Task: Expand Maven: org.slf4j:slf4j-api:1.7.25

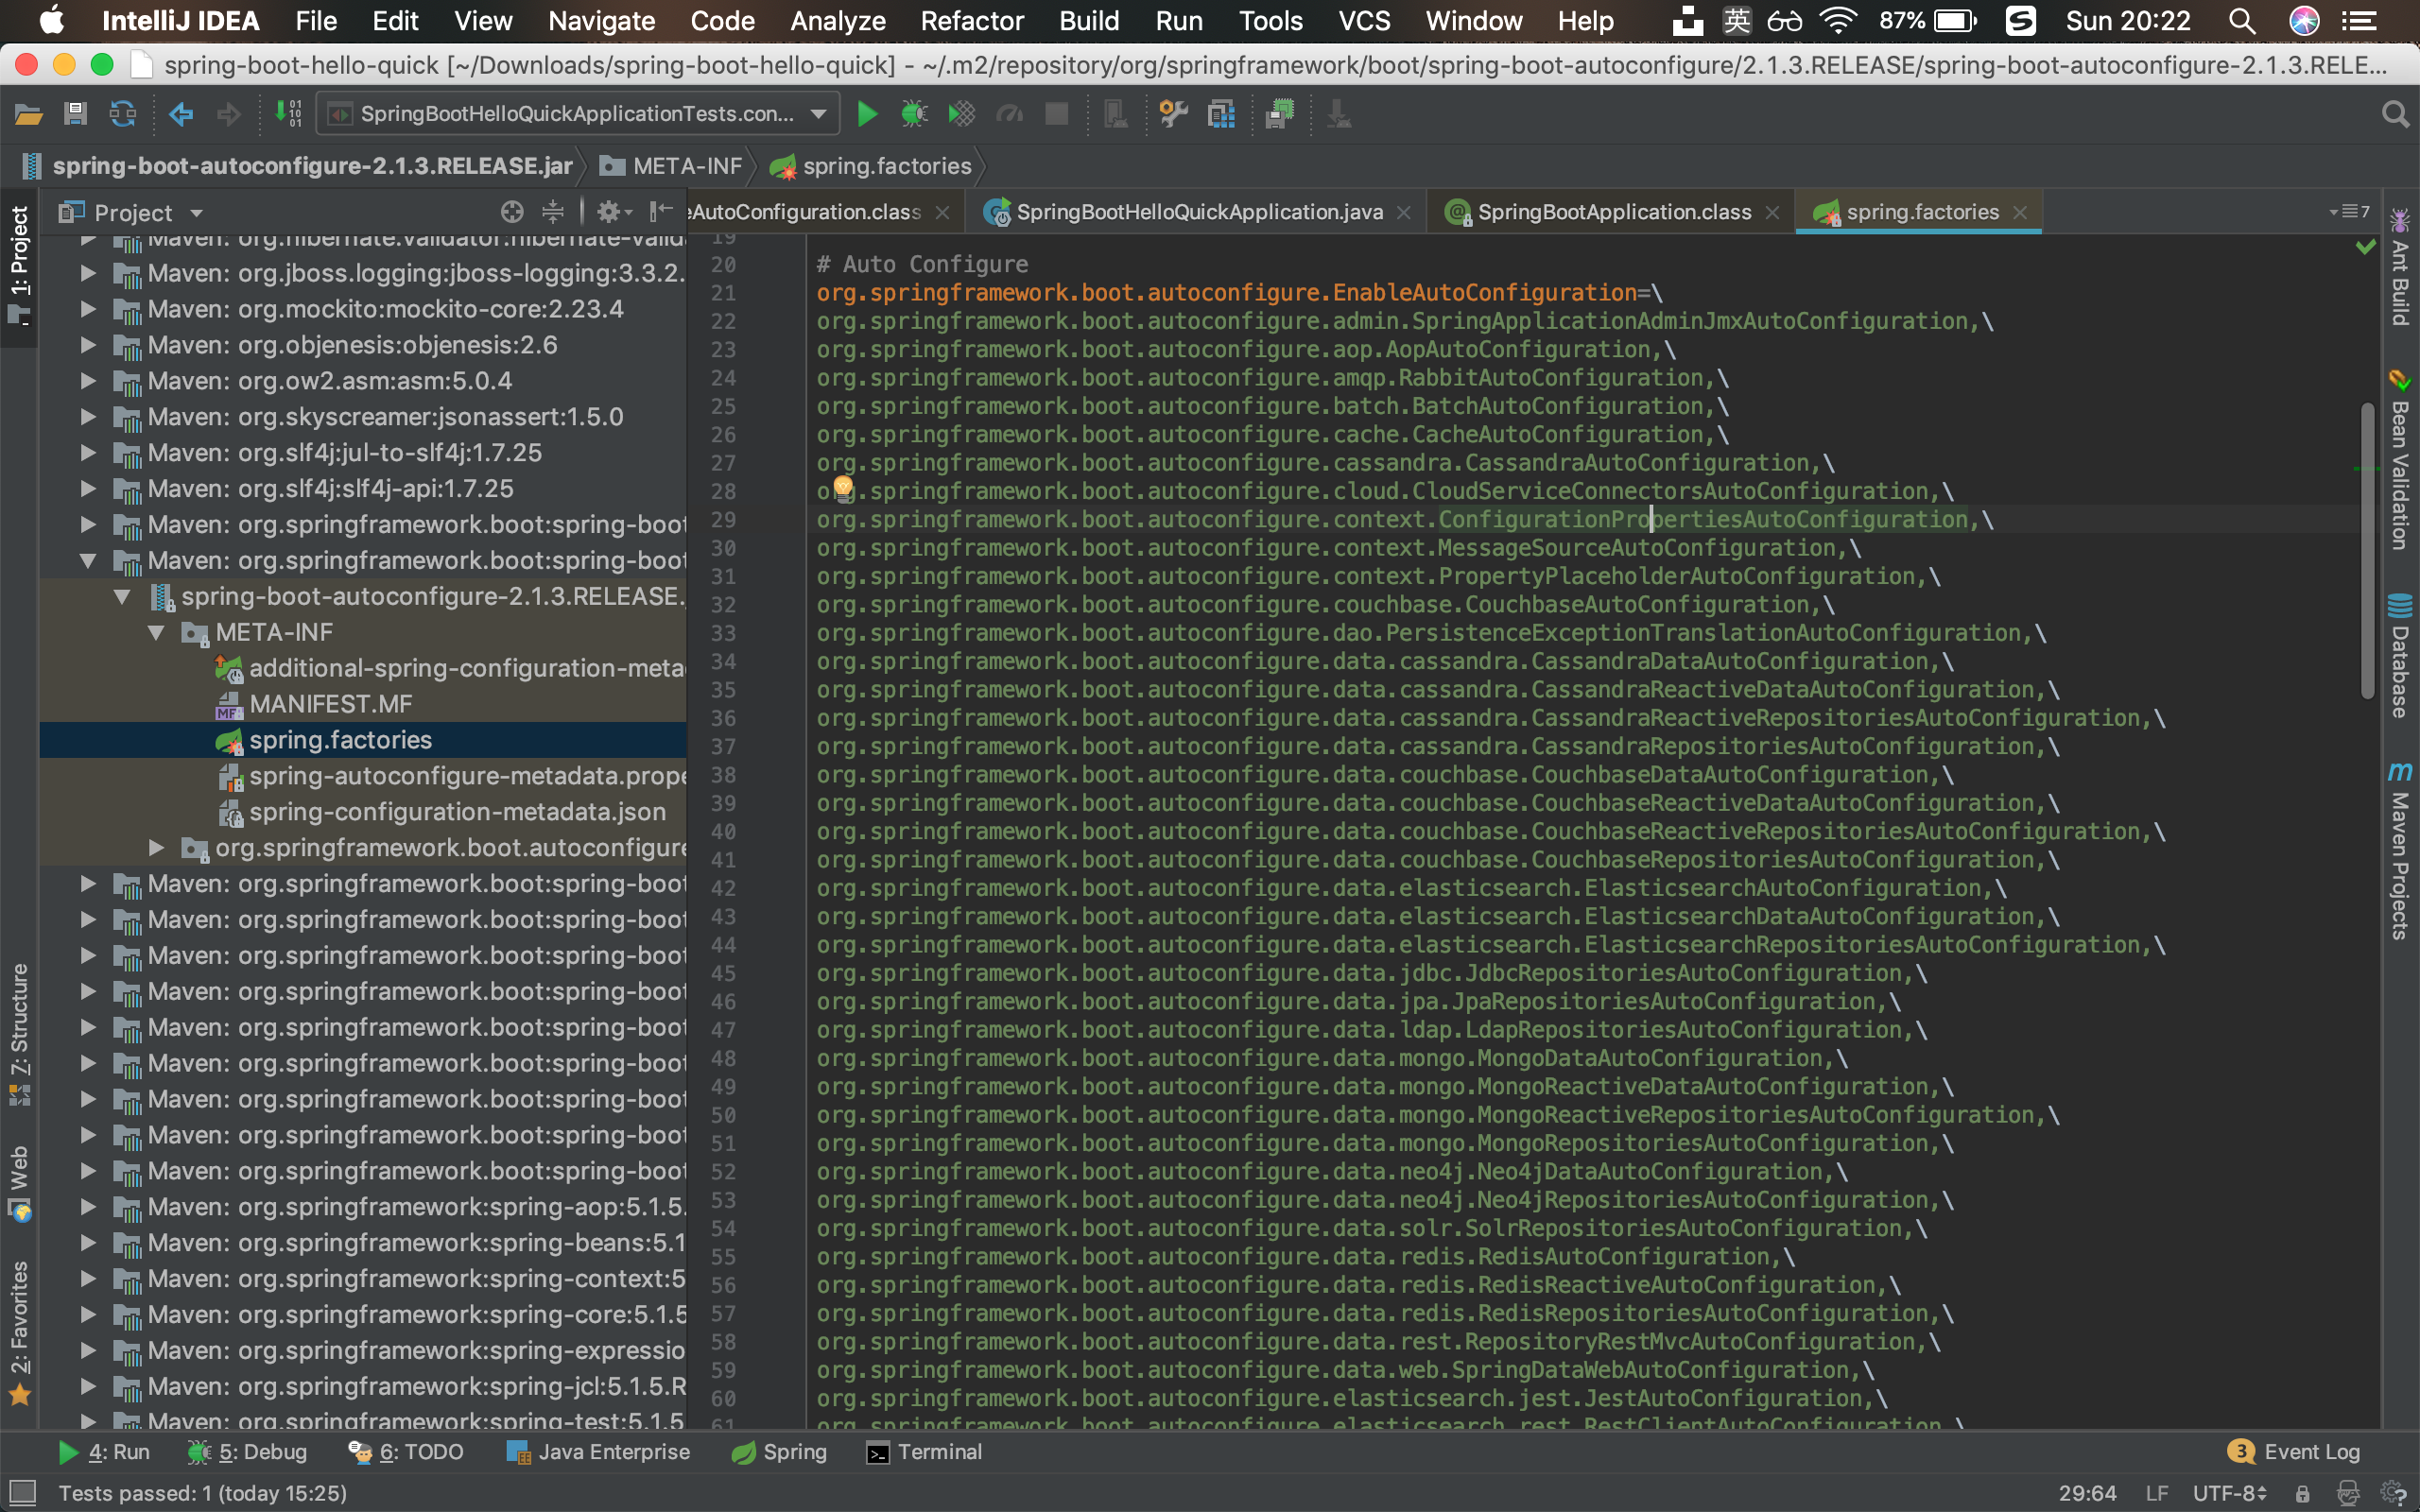Action: (x=88, y=488)
